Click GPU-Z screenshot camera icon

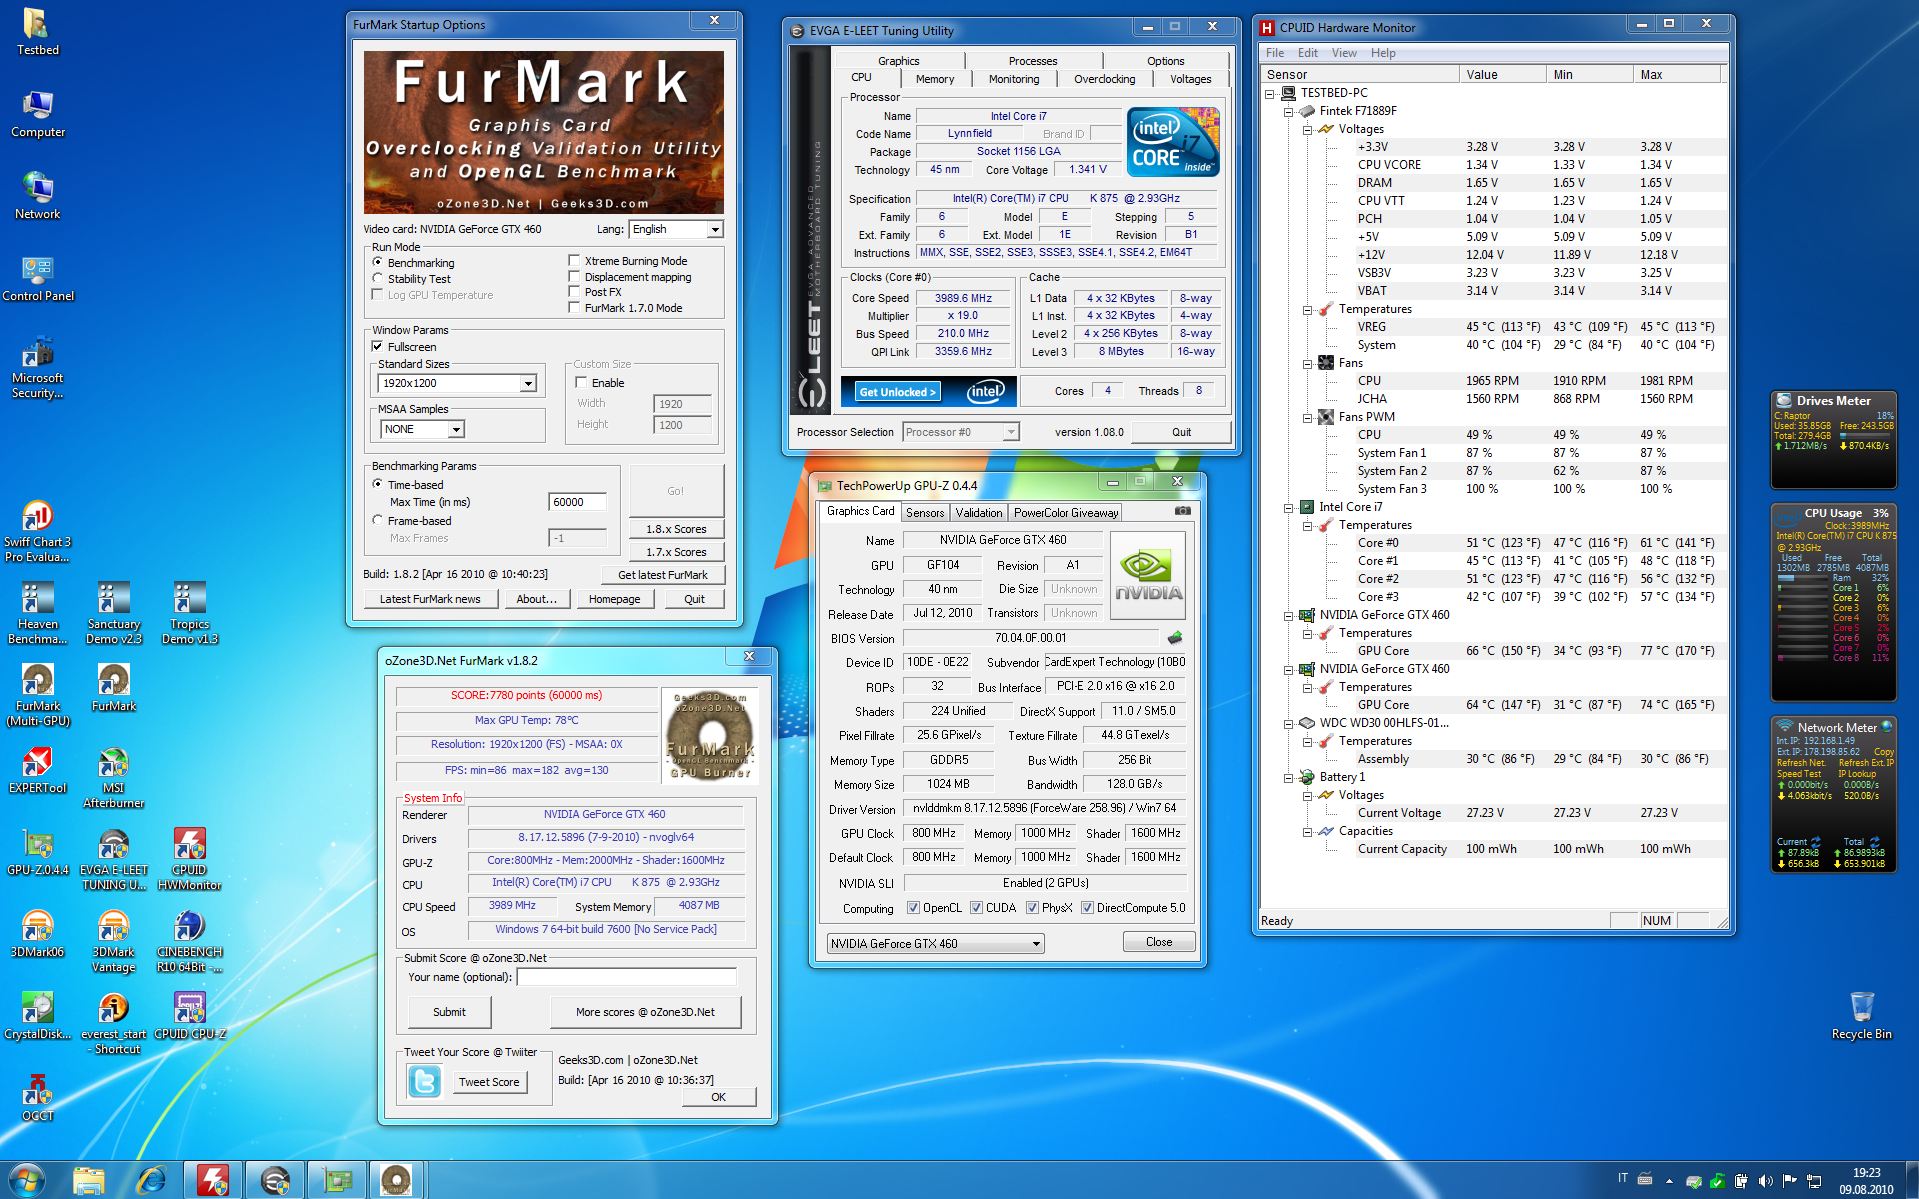click(x=1182, y=511)
